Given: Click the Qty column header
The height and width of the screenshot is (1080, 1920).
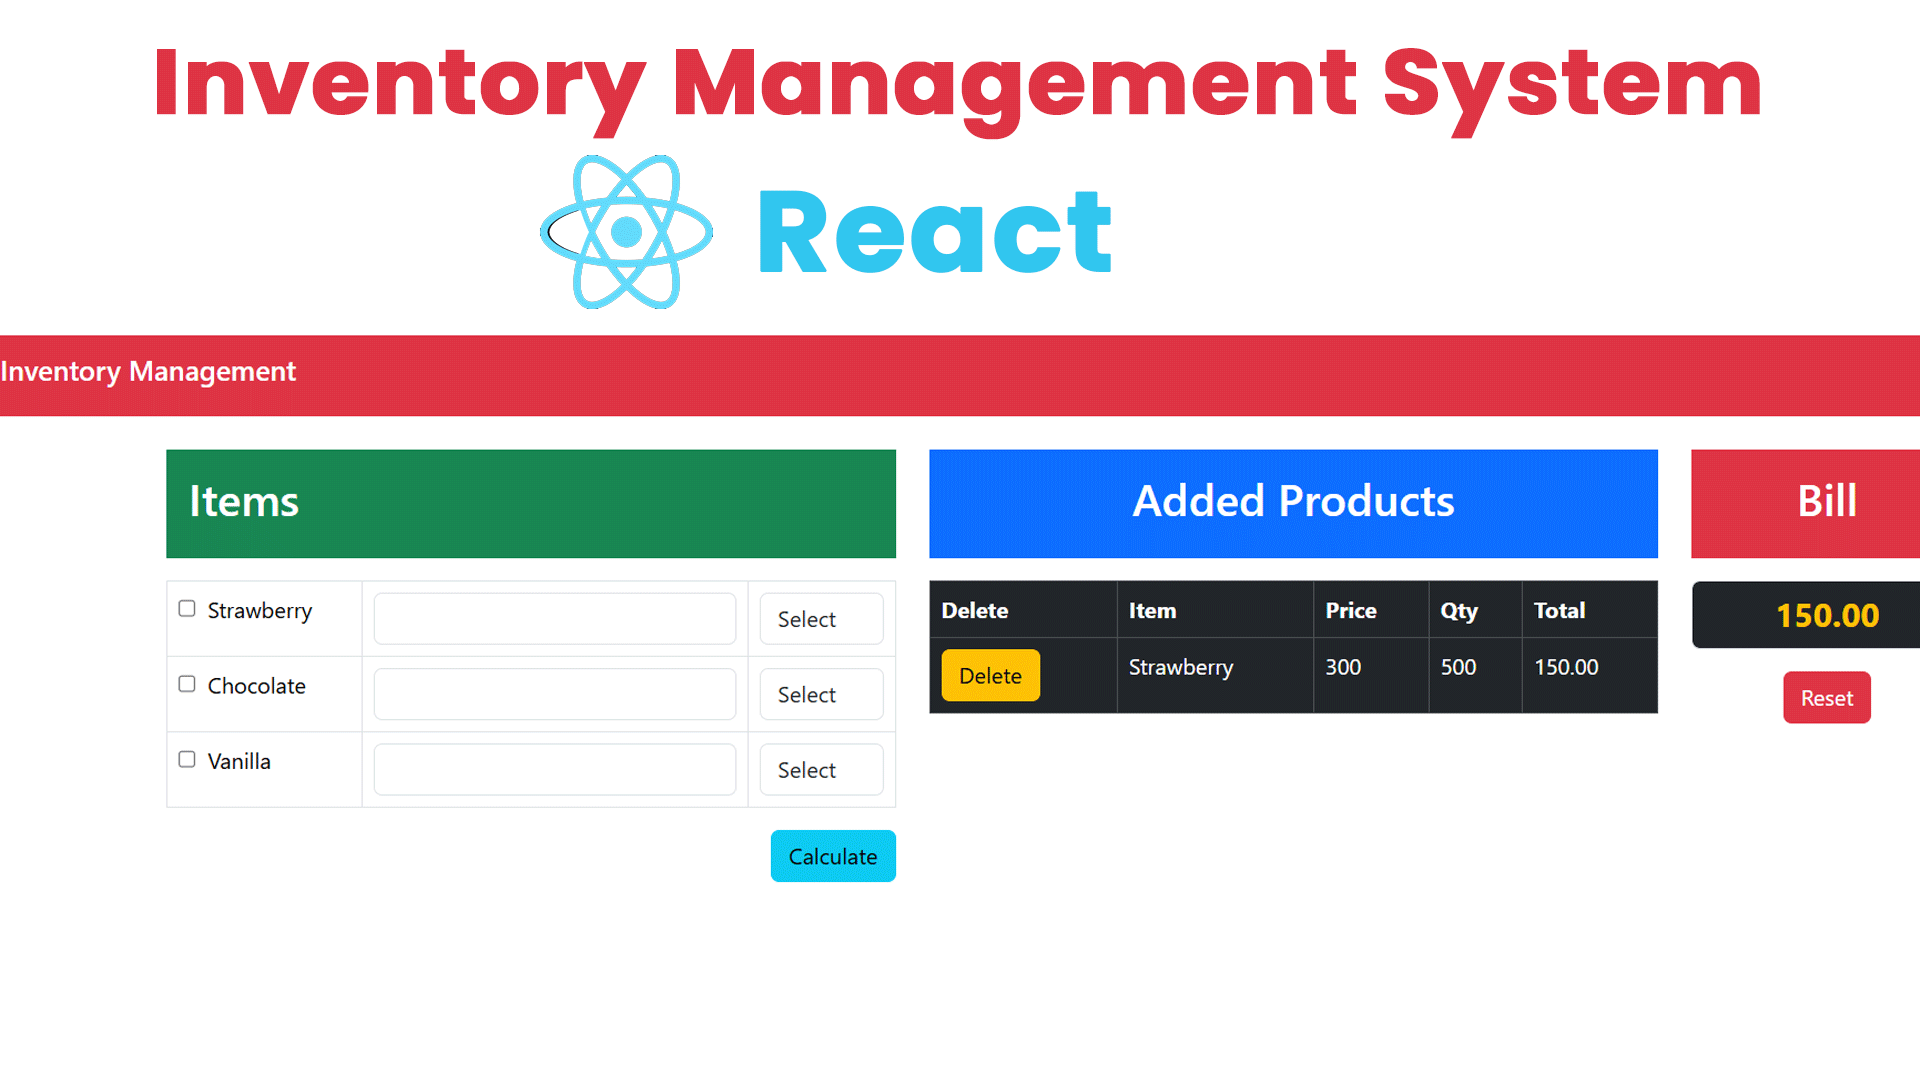Looking at the screenshot, I should point(1457,610).
